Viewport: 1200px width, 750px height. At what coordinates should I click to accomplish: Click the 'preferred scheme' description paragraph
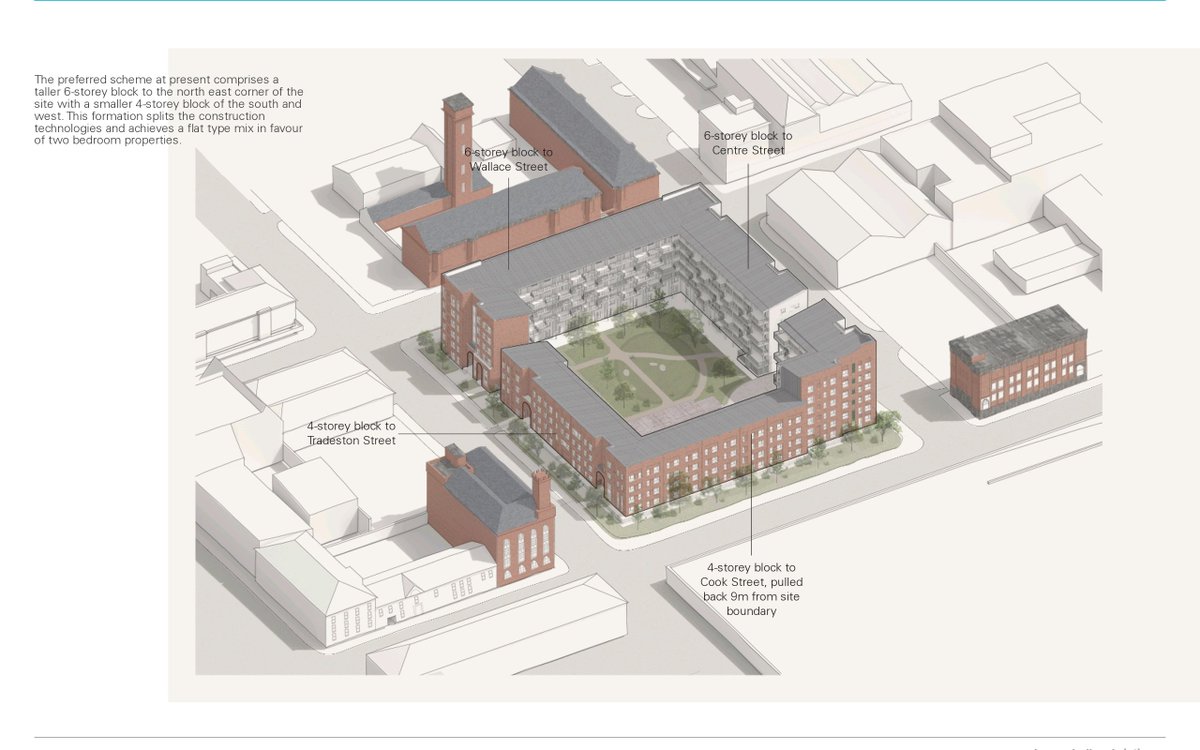[x=169, y=110]
